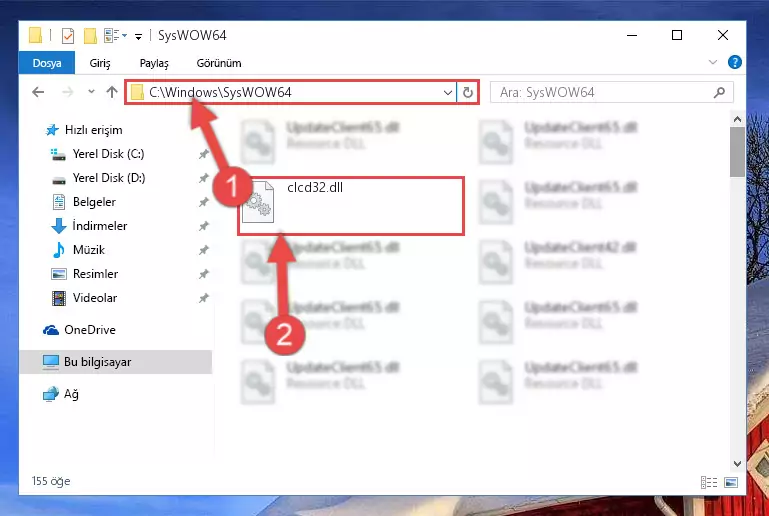Close the SysWOW64 window
Screen dimensions: 769x516
pyautogui.click(x=722, y=35)
